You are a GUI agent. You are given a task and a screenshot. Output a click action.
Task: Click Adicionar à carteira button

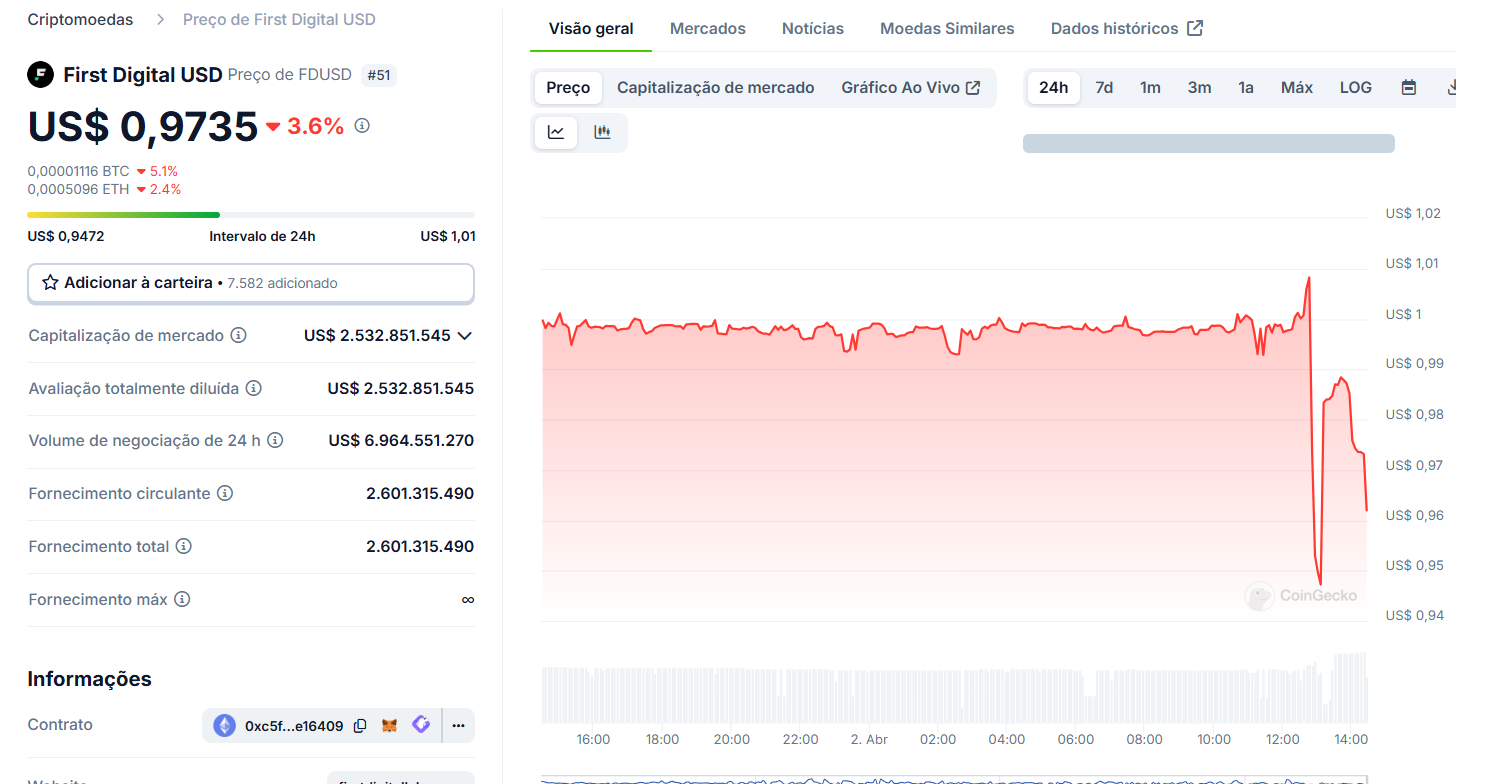251,283
